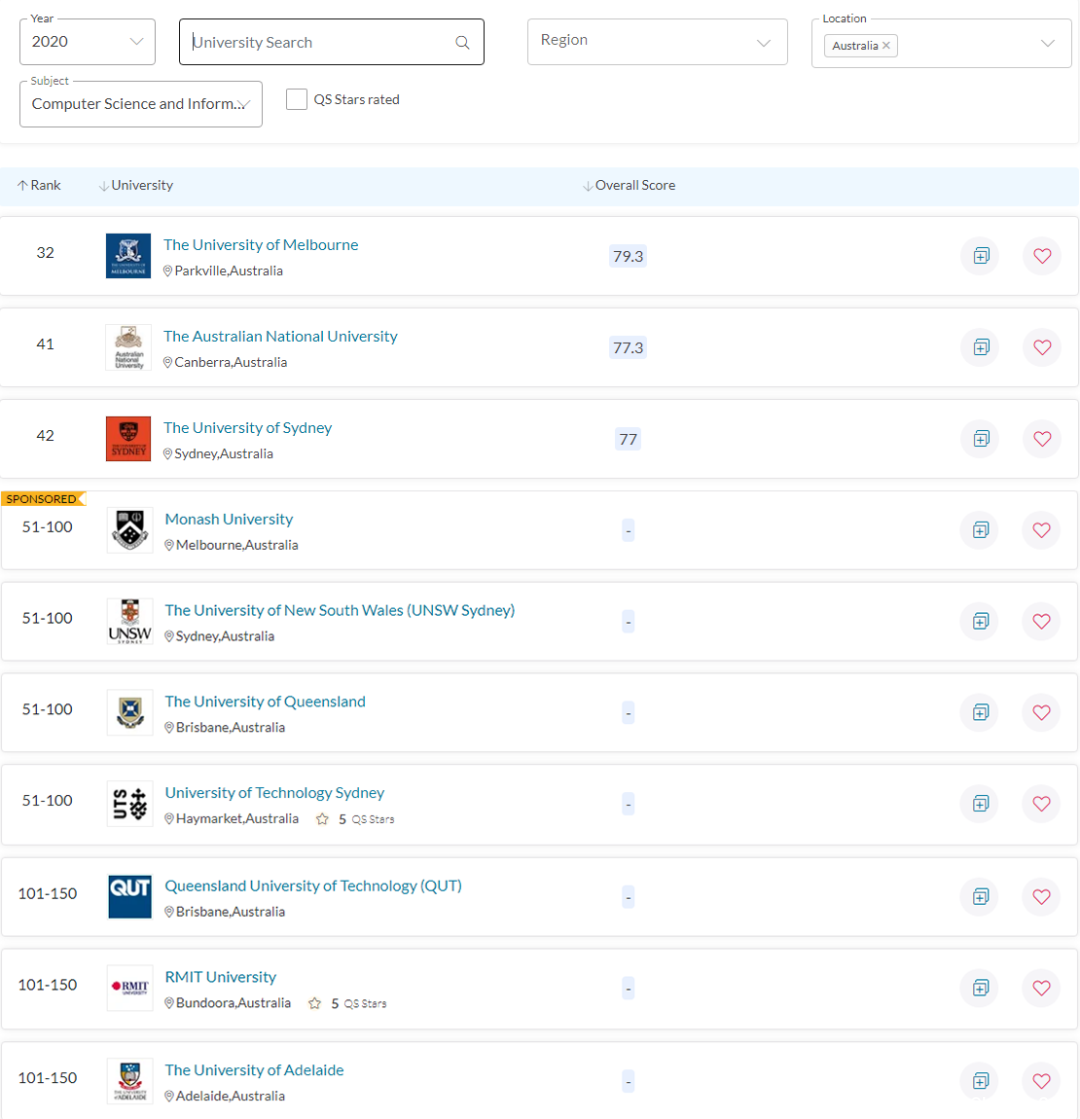Screen dimensions: 1080x1119
Task: Open The University of Melbourne page
Action: (261, 245)
